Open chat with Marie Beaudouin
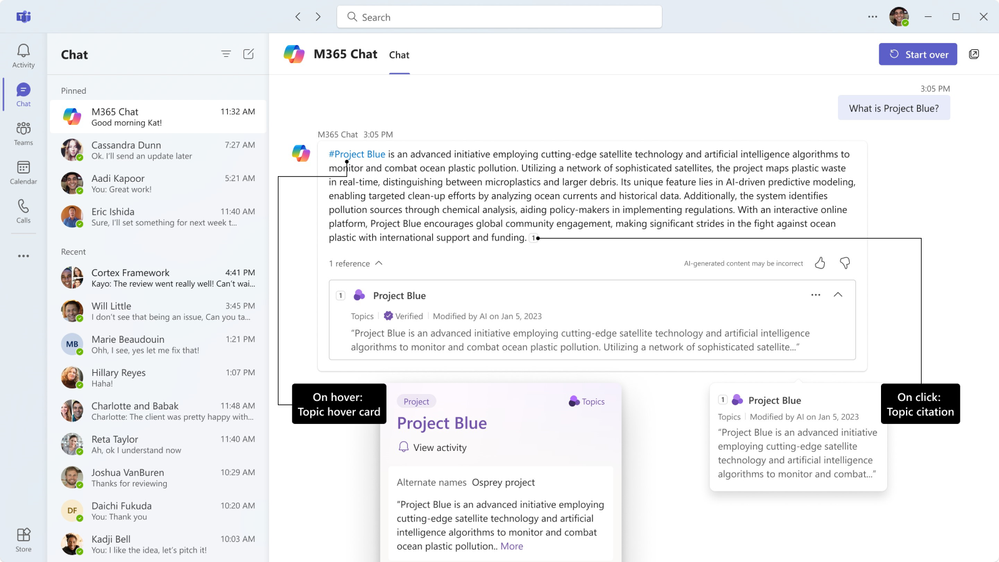Viewport: 999px width, 562px height. (158, 344)
